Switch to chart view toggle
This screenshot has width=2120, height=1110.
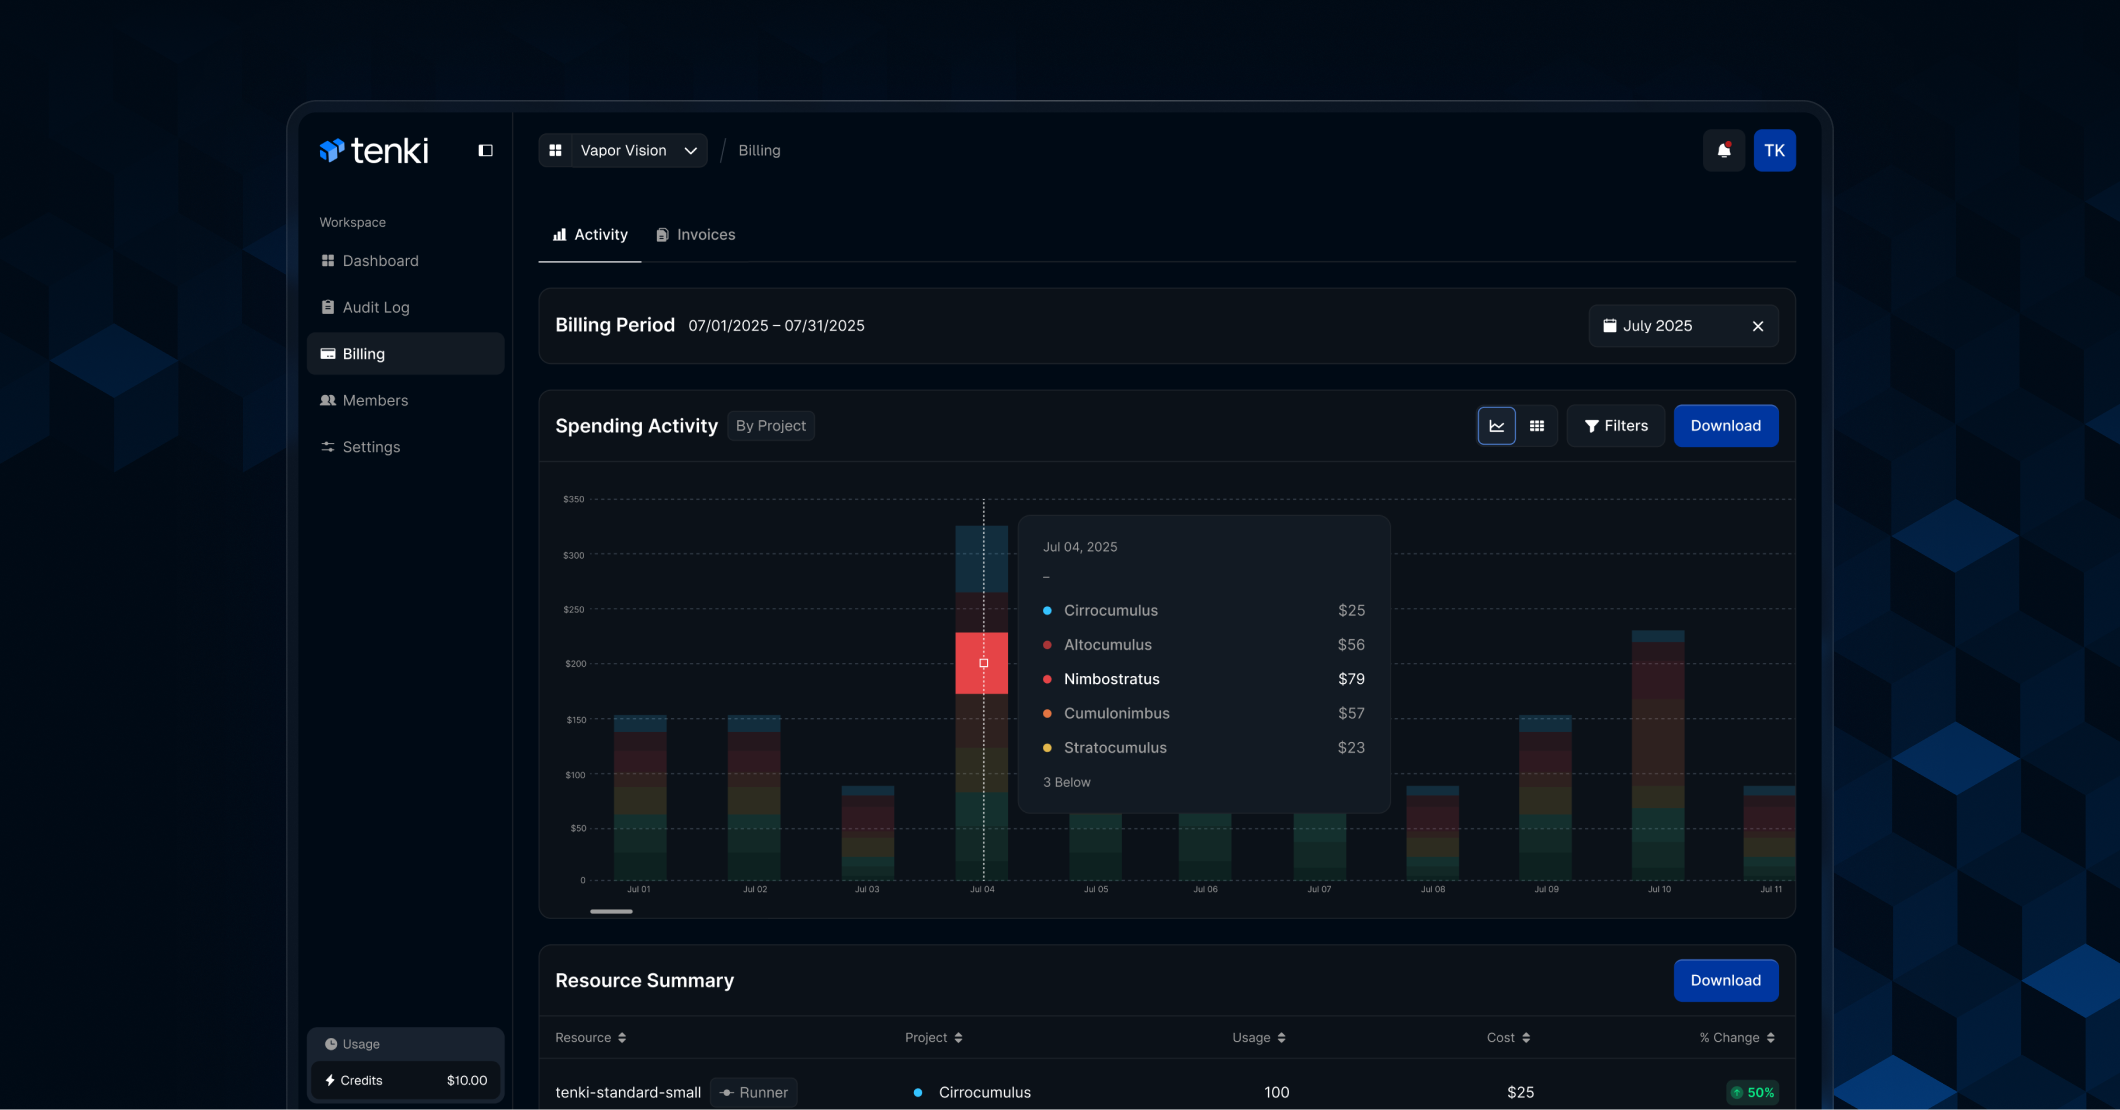pyautogui.click(x=1496, y=426)
